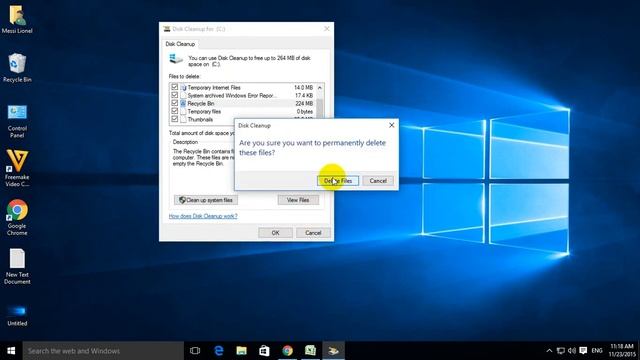
Task: Open the Windows Store taskbar icon
Action: [x=264, y=351]
